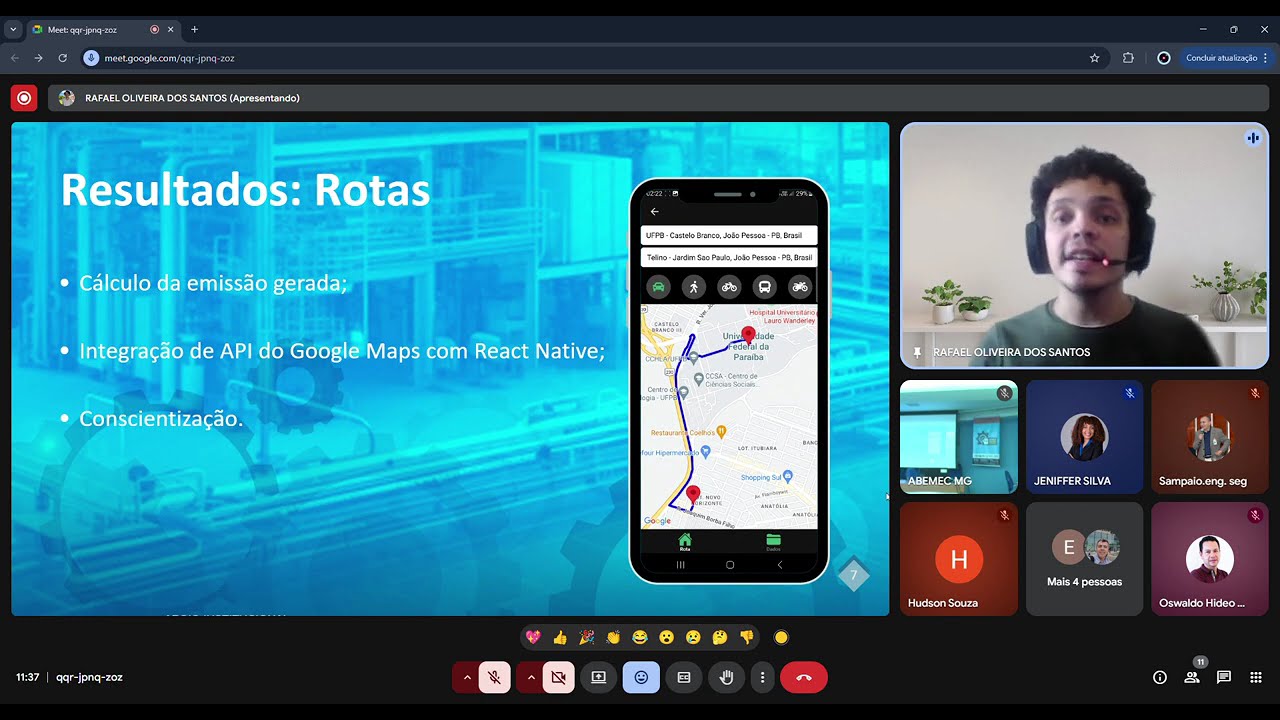The width and height of the screenshot is (1280, 720).
Task: Click the Present screen button
Action: click(x=598, y=677)
